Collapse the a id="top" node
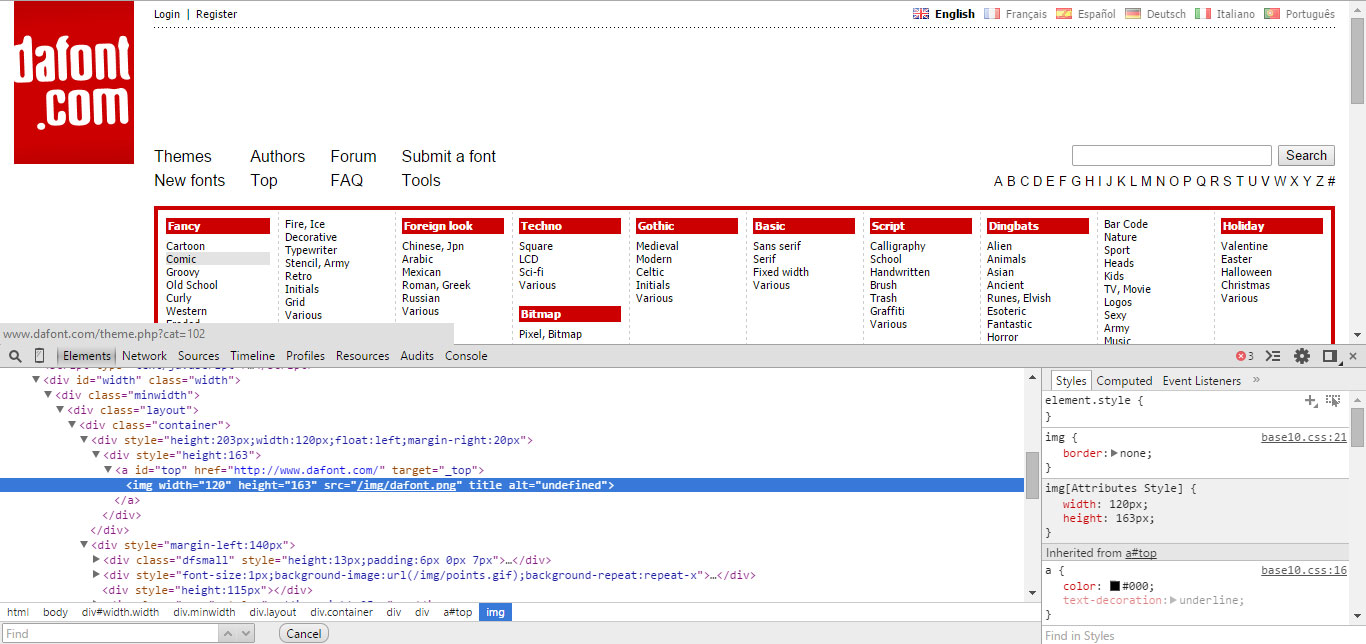The width and height of the screenshot is (1366, 644). click(x=108, y=470)
